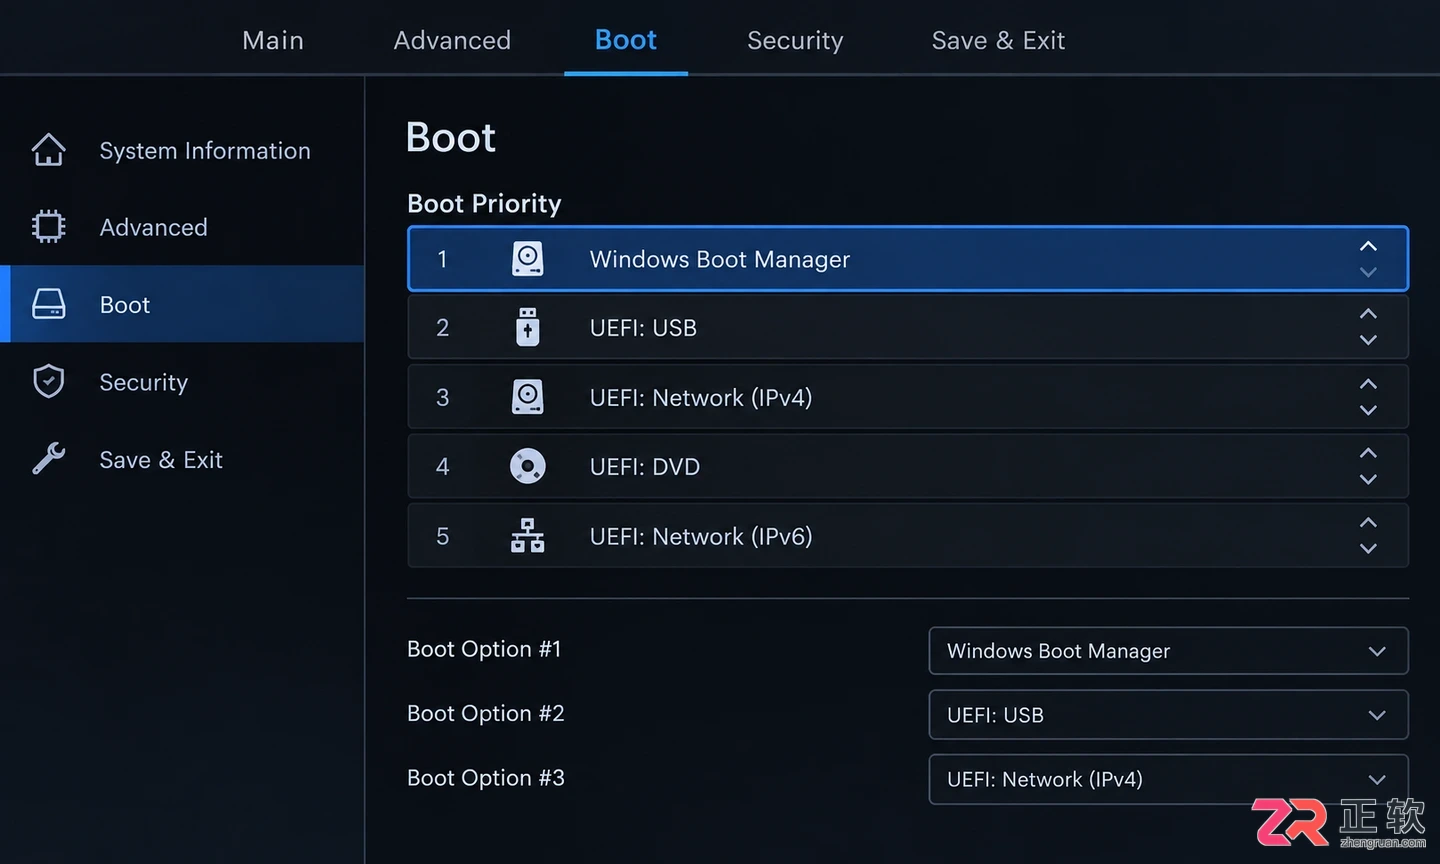Move Windows Boot Manager down in priority
This screenshot has height=864, width=1440.
(1368, 272)
